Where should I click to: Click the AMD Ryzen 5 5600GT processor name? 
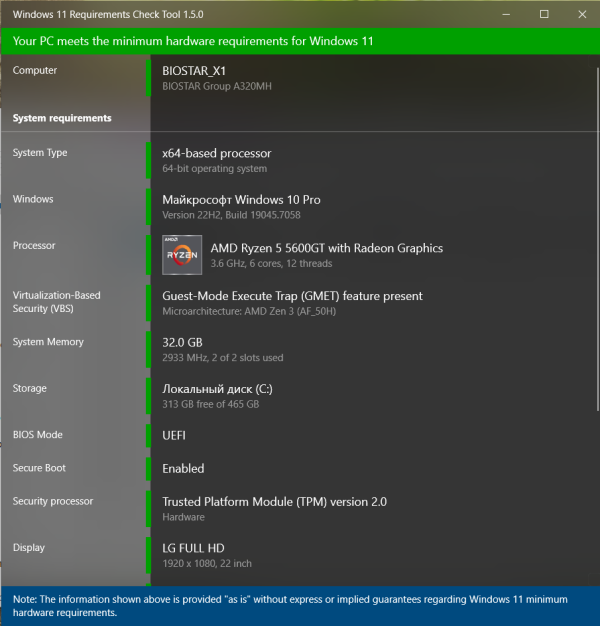click(x=327, y=248)
